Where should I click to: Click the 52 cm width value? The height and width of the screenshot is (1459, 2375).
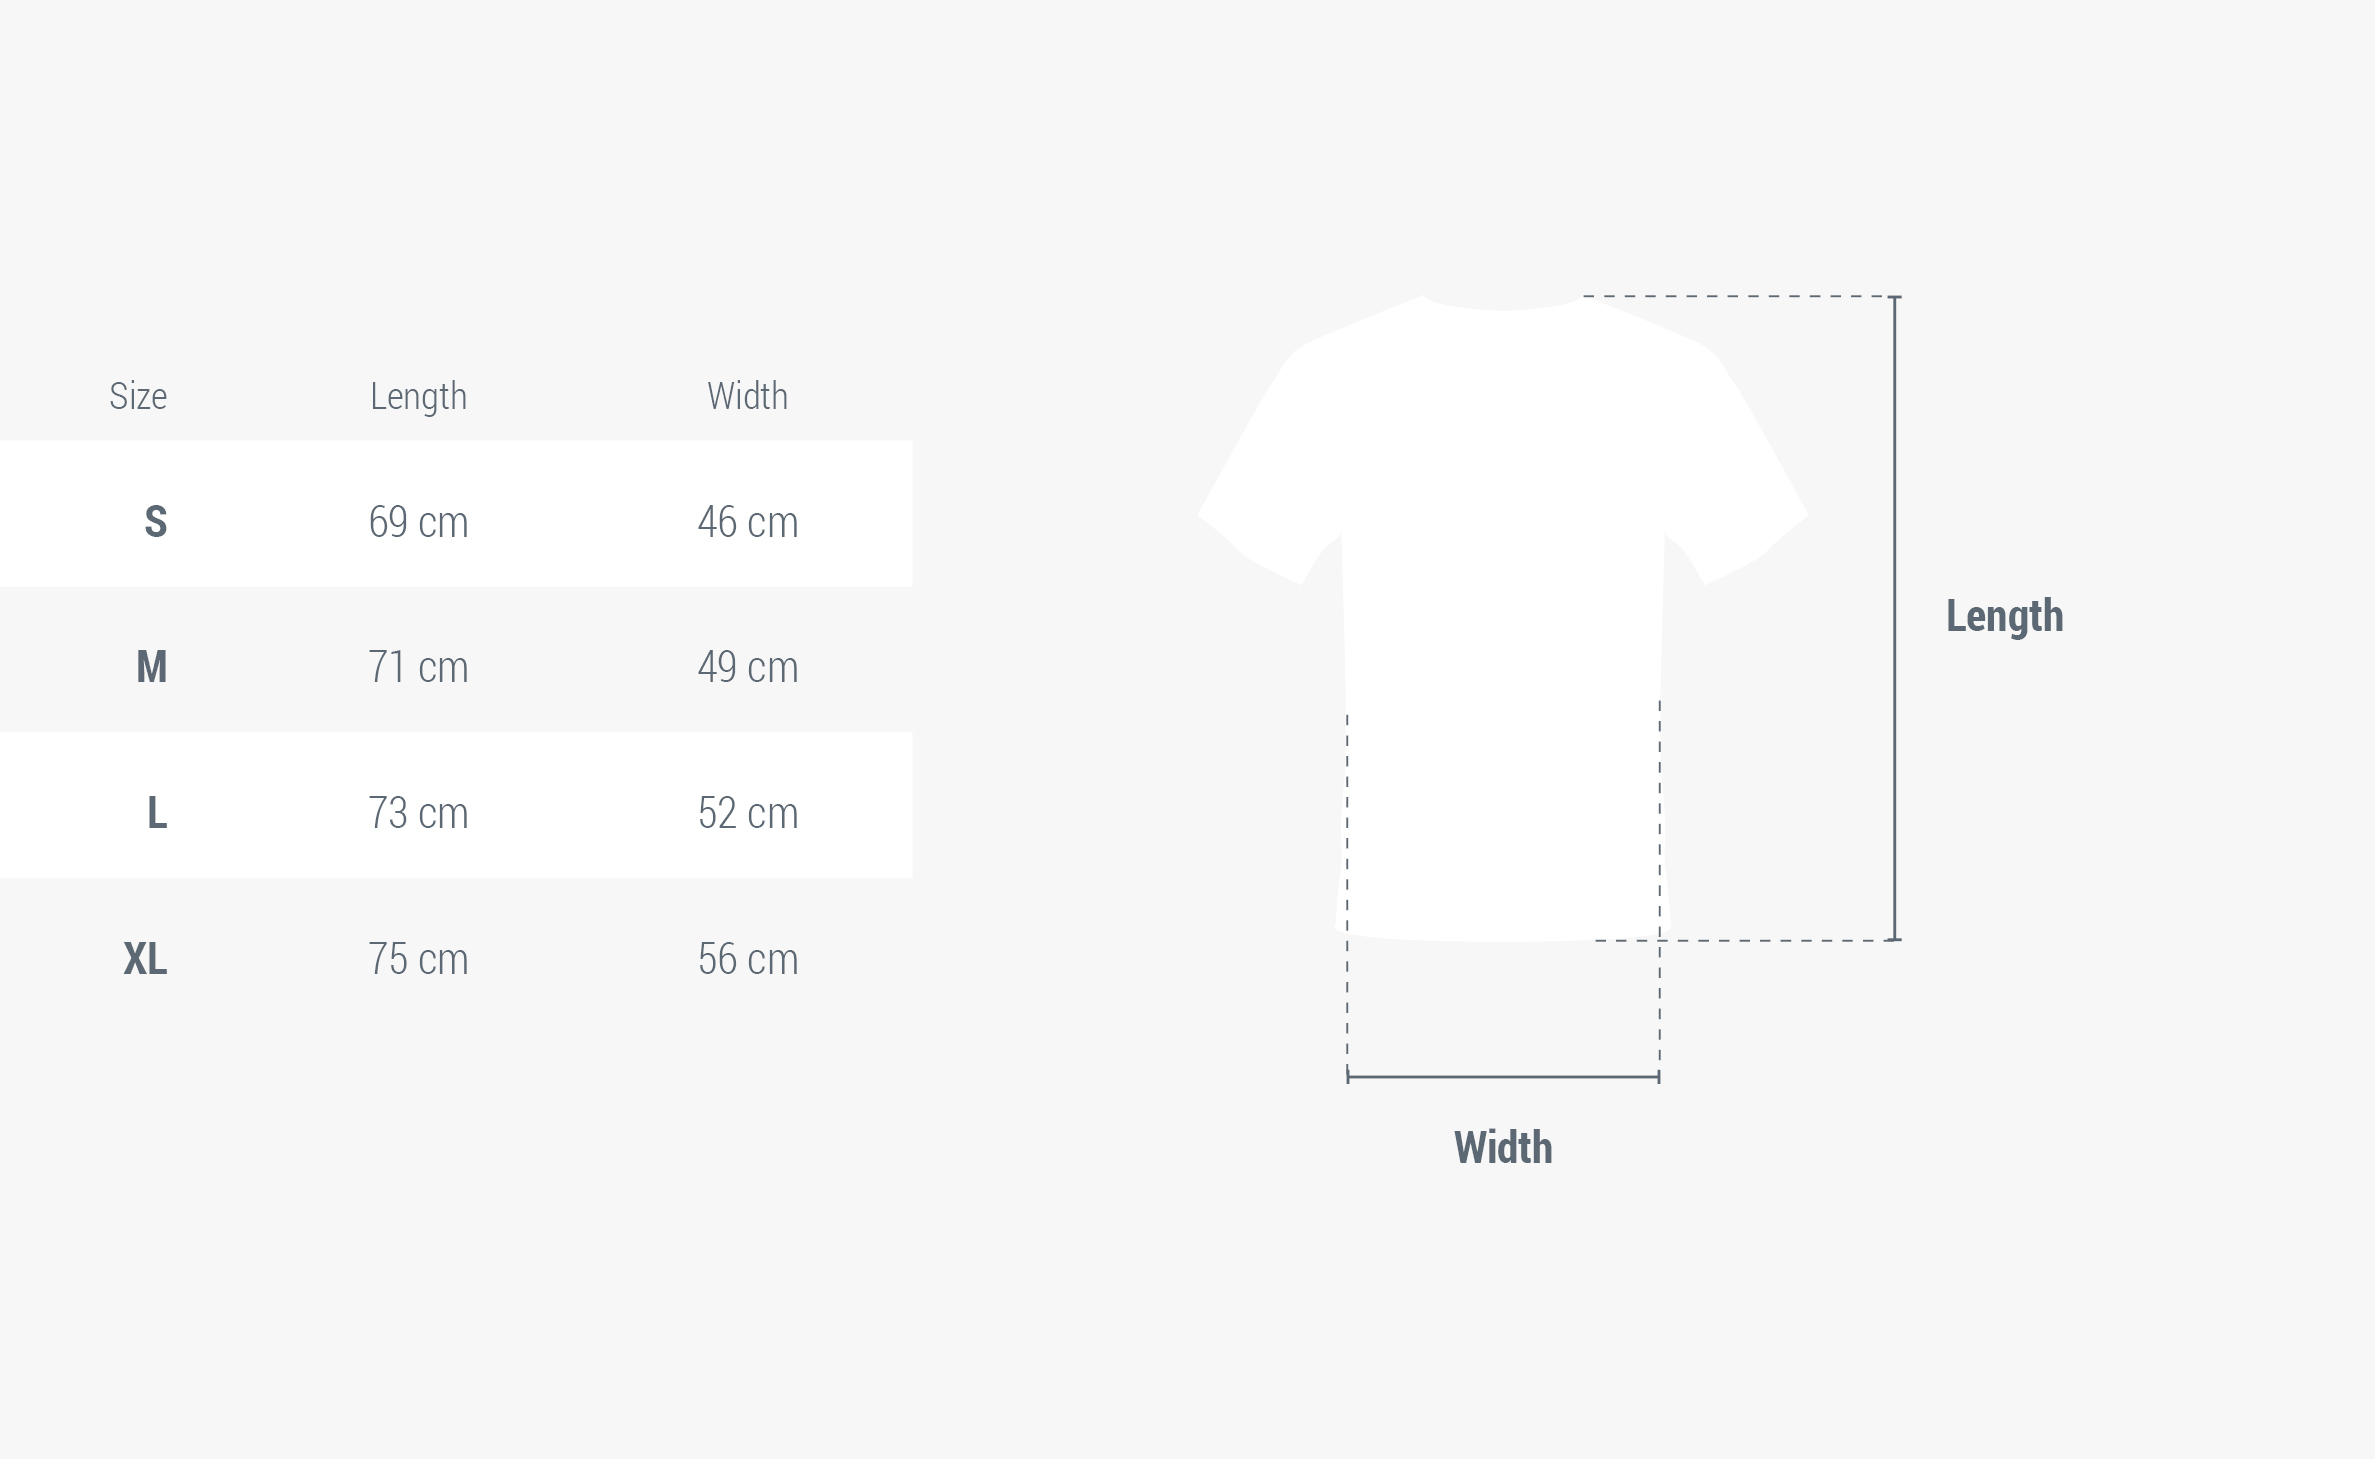tap(748, 813)
